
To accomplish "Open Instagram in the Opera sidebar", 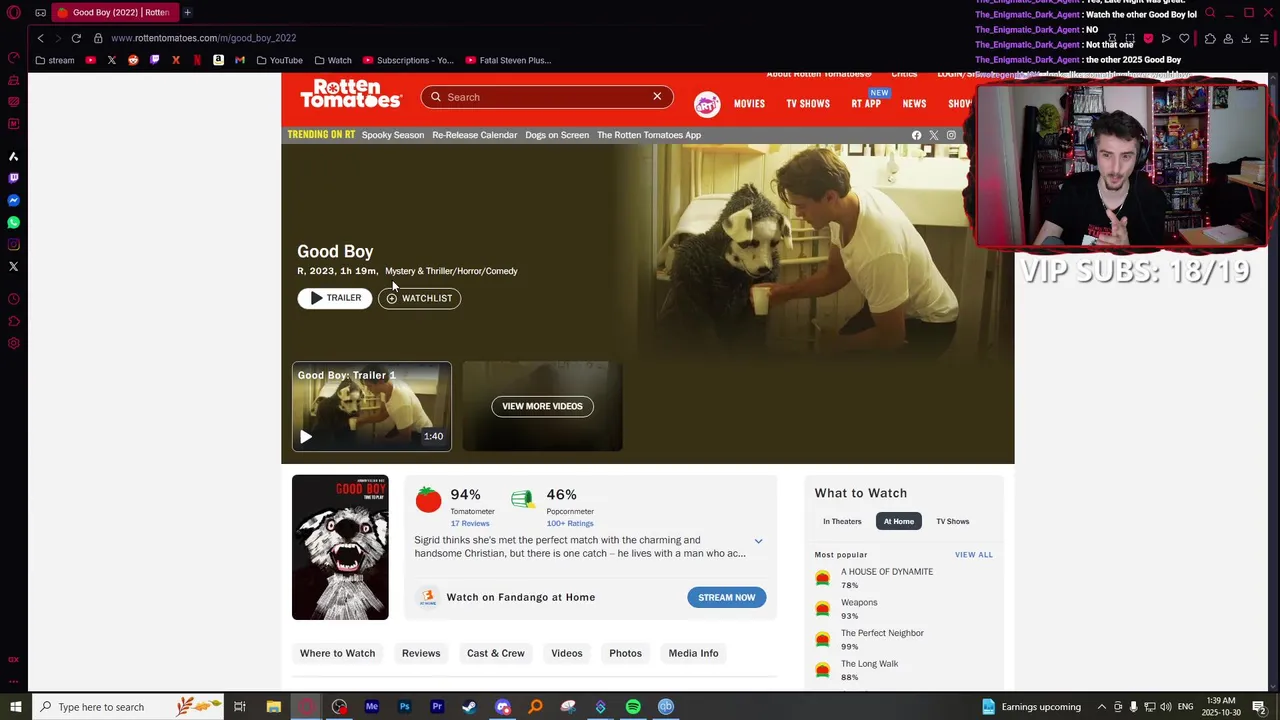I will (x=14, y=244).
